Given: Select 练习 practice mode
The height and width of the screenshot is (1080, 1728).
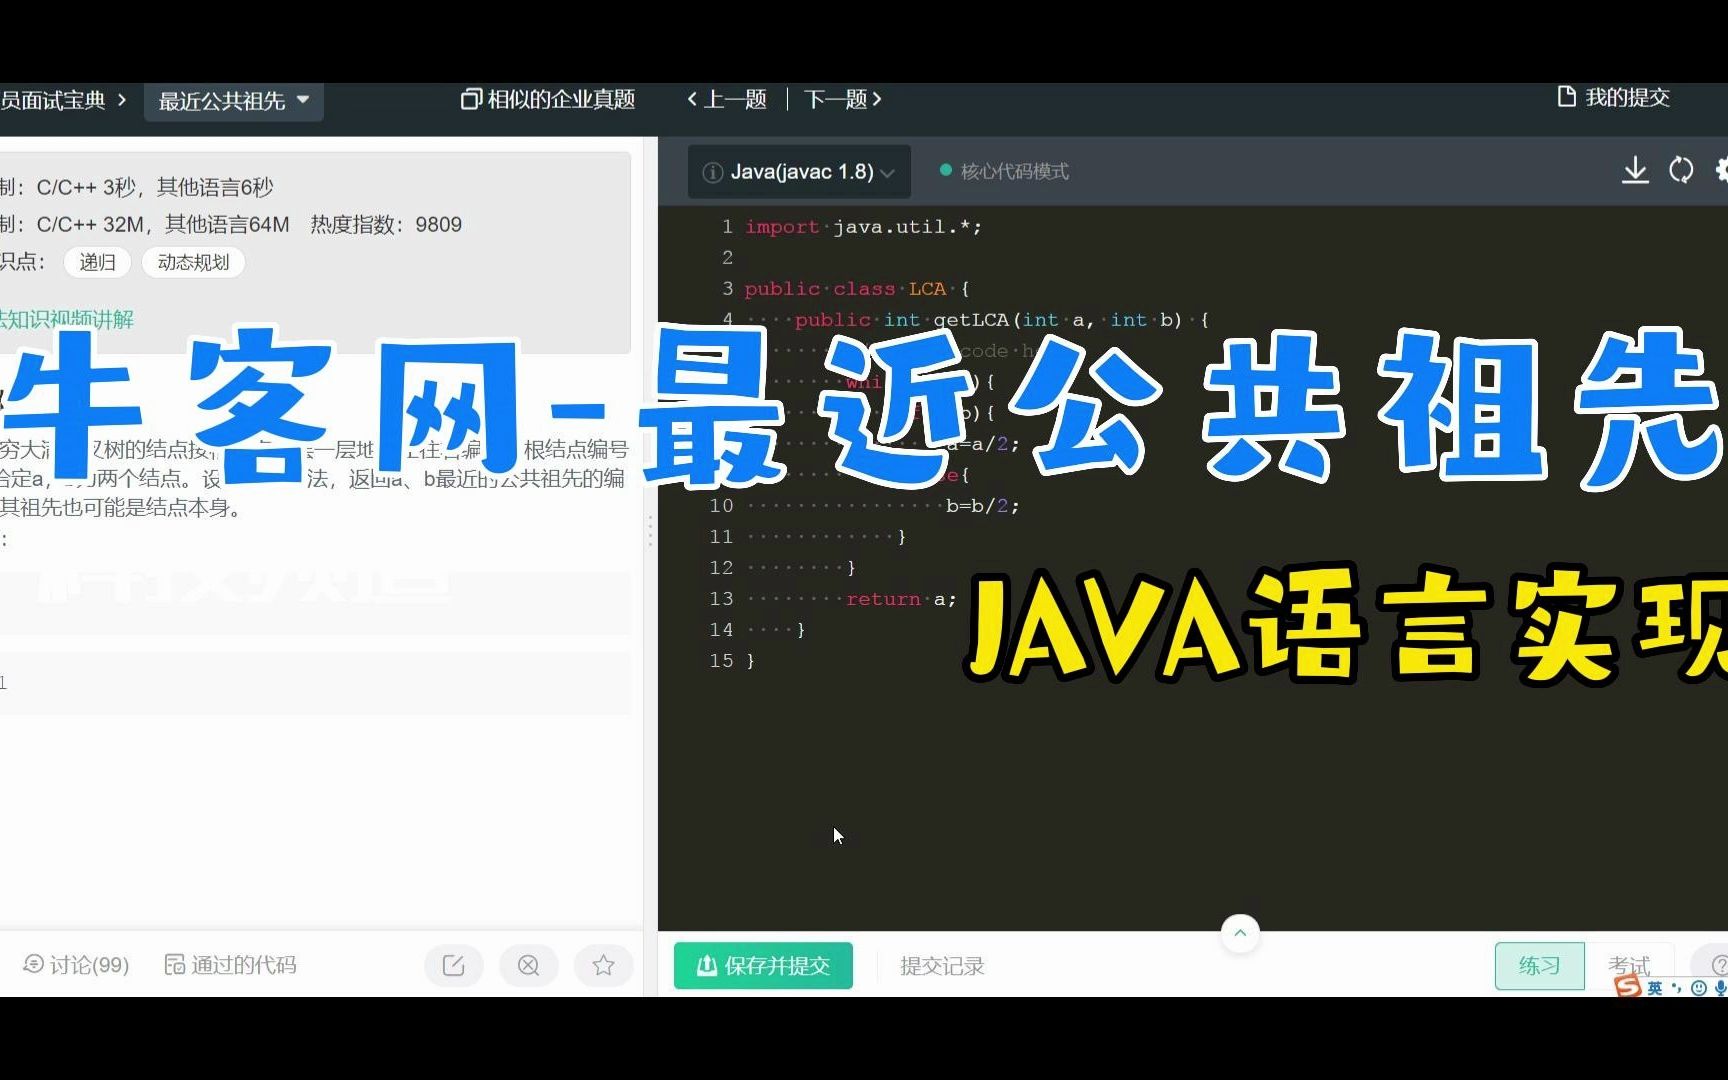Looking at the screenshot, I should point(1539,966).
